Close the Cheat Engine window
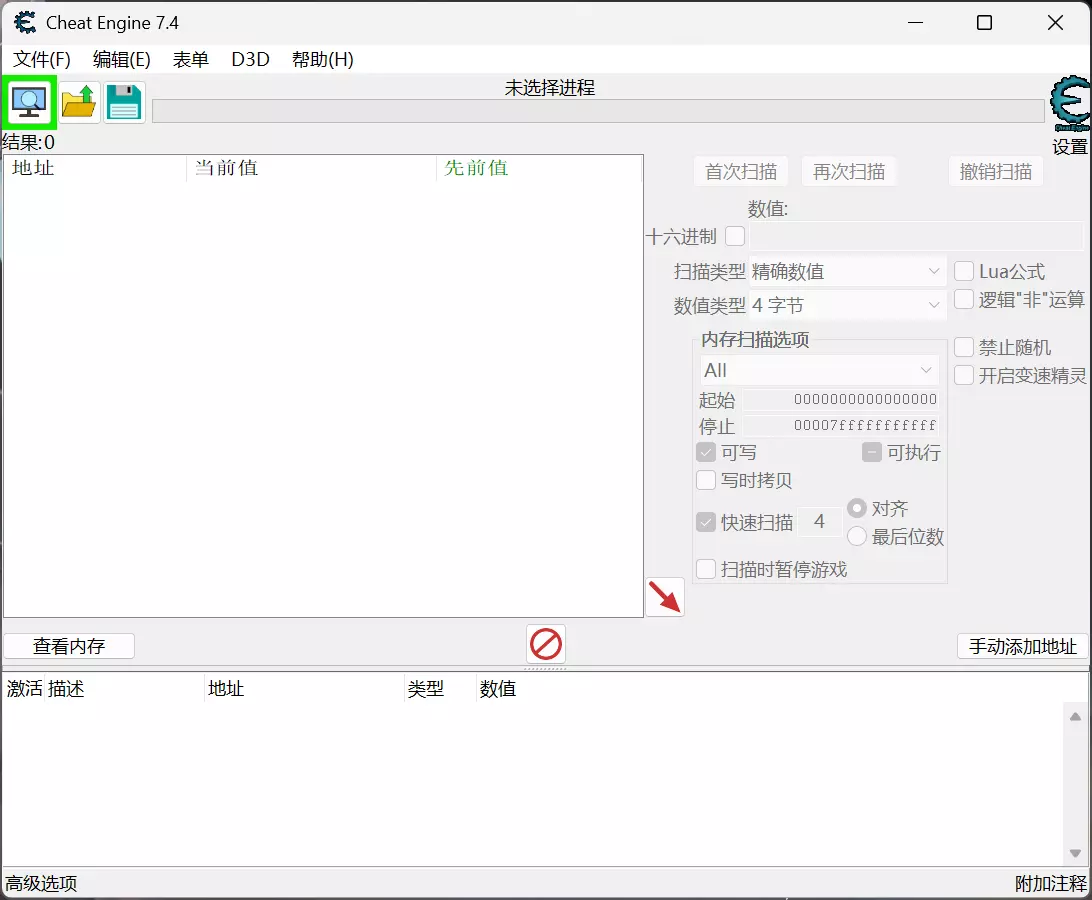1092x900 pixels. (1056, 23)
